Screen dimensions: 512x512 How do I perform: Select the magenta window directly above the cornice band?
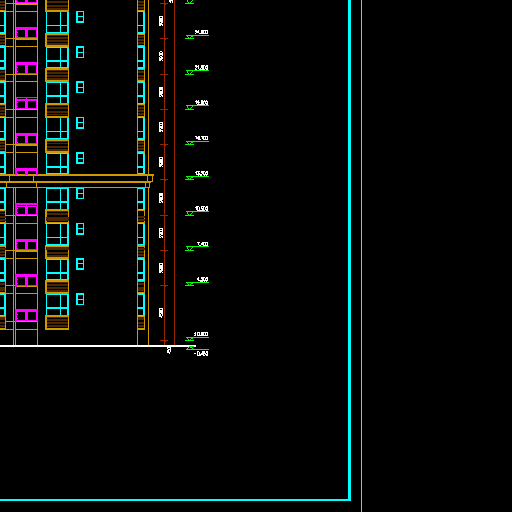point(26,171)
